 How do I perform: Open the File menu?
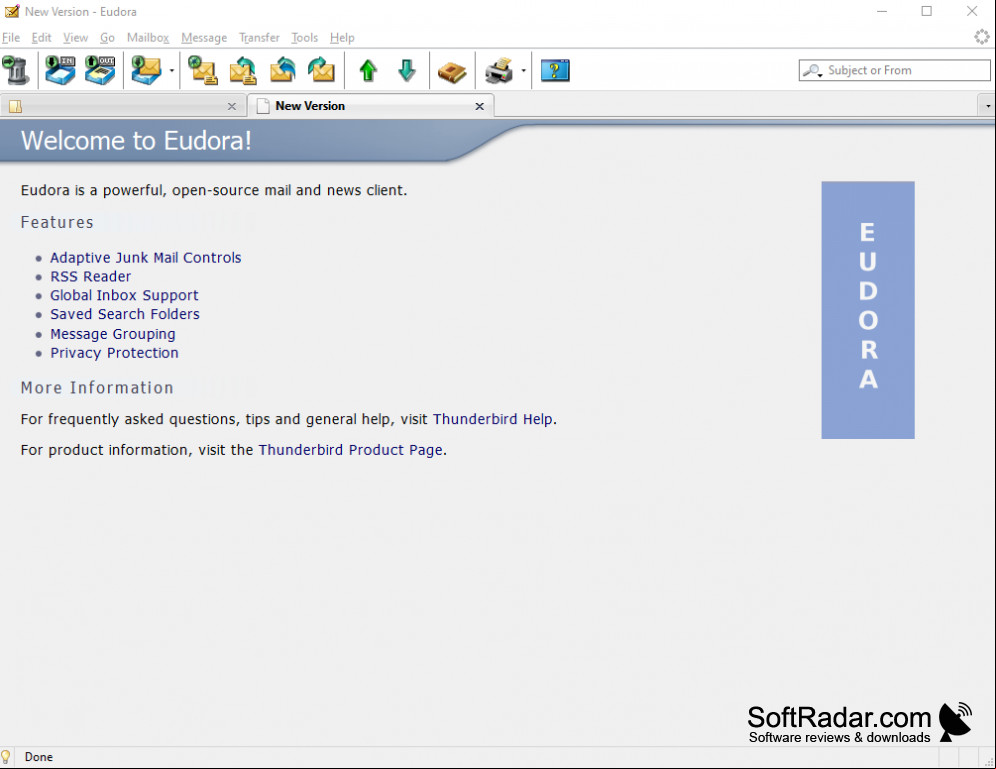click(x=11, y=37)
